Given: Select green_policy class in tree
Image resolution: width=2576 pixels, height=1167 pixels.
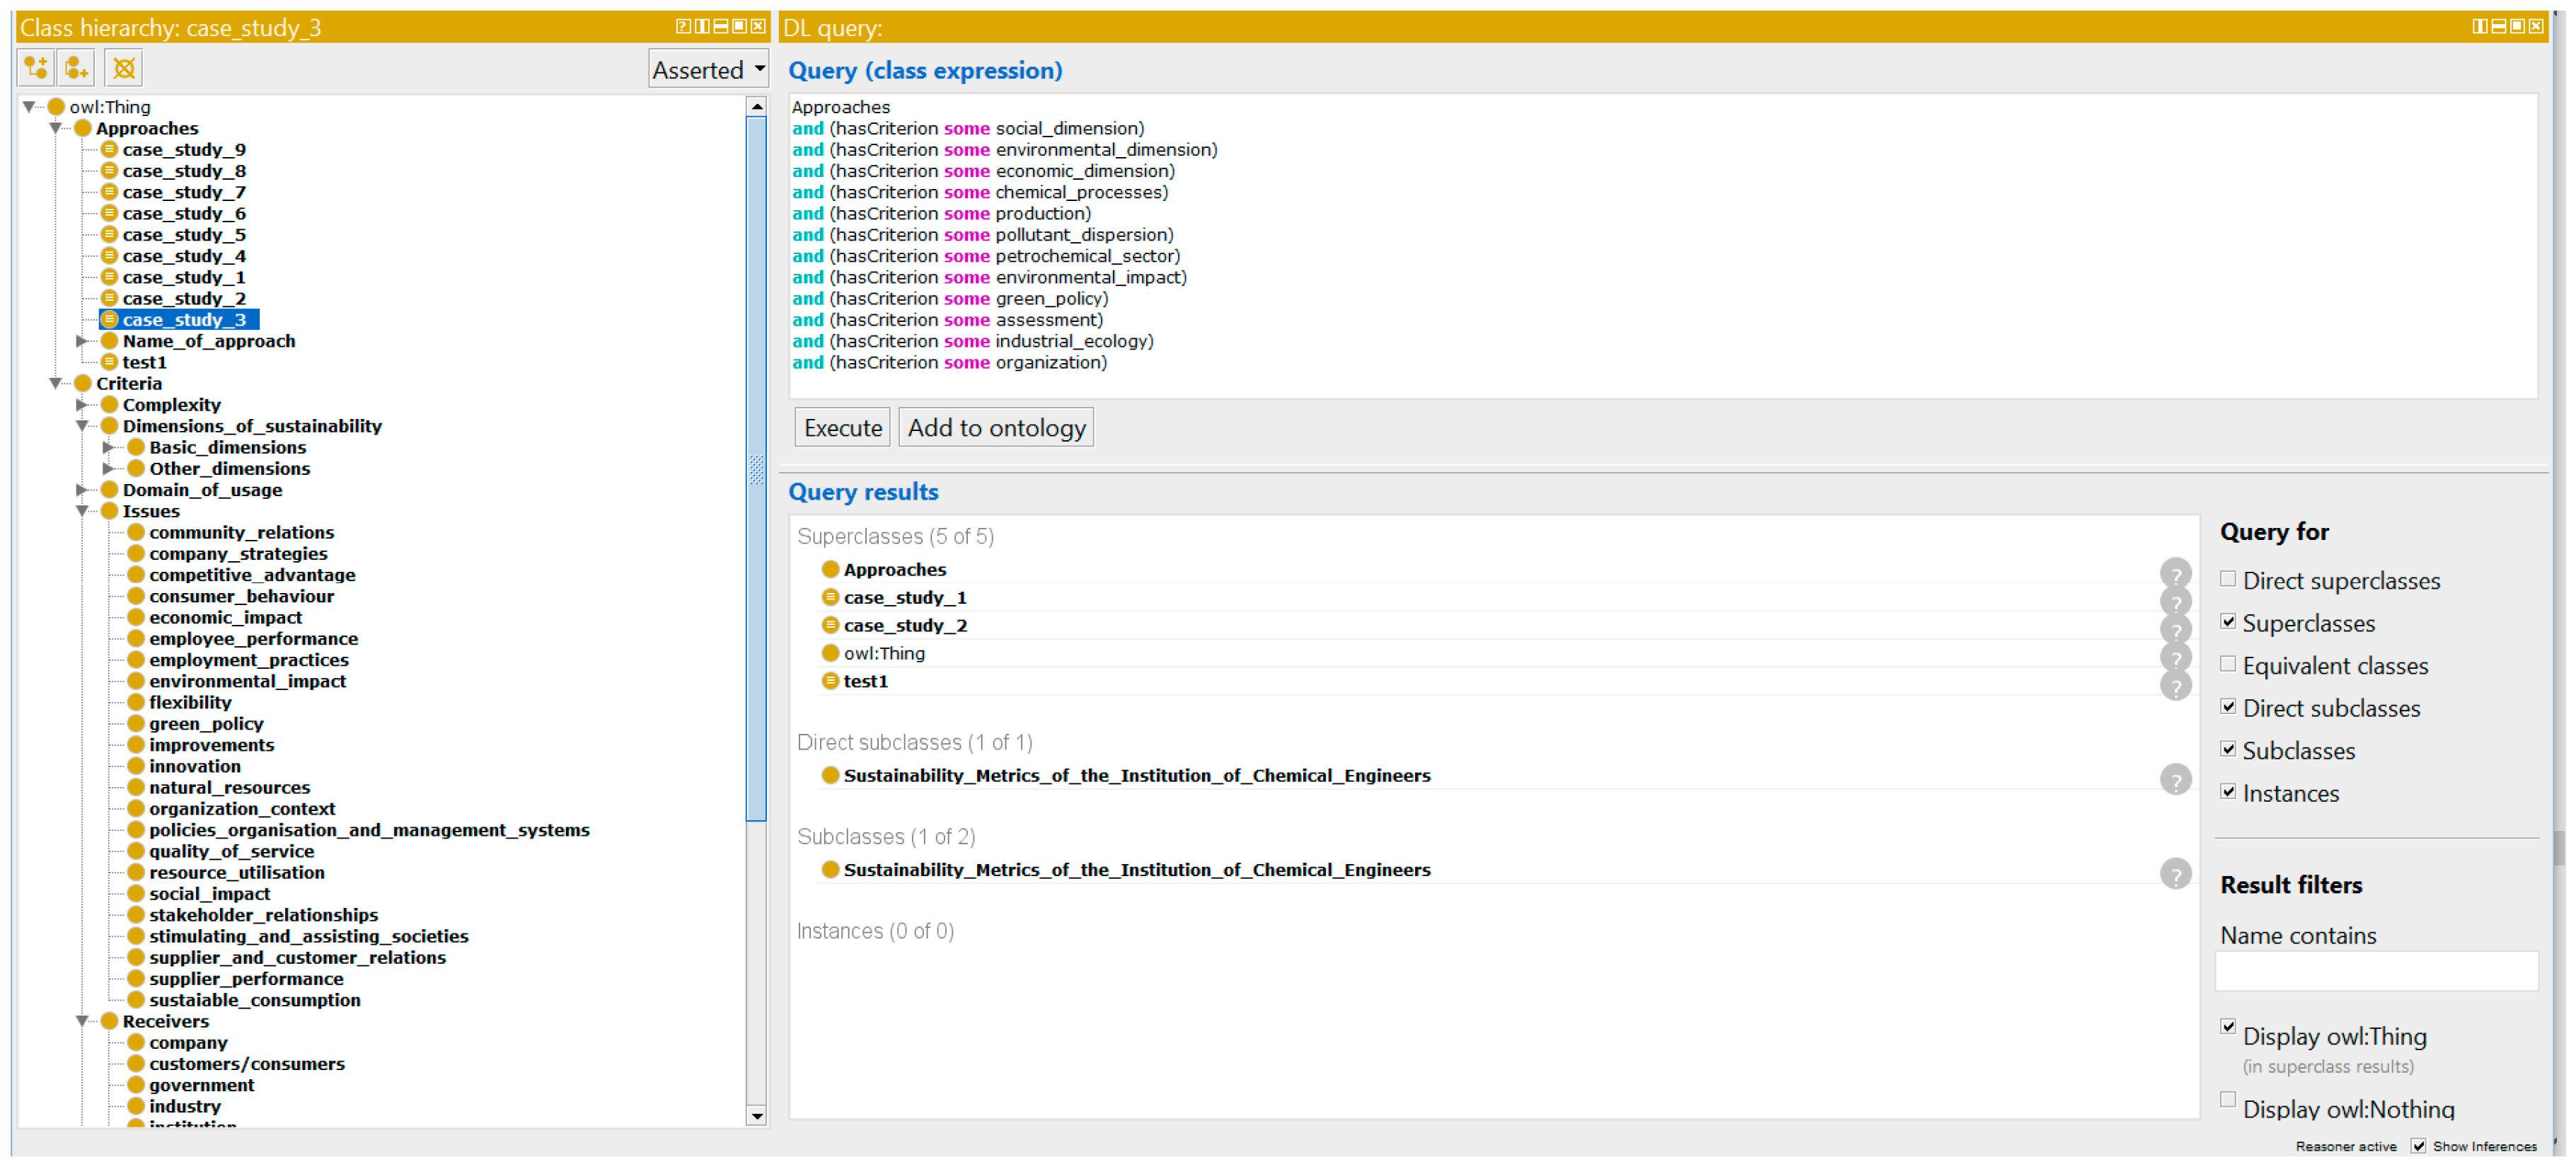Looking at the screenshot, I should (206, 724).
